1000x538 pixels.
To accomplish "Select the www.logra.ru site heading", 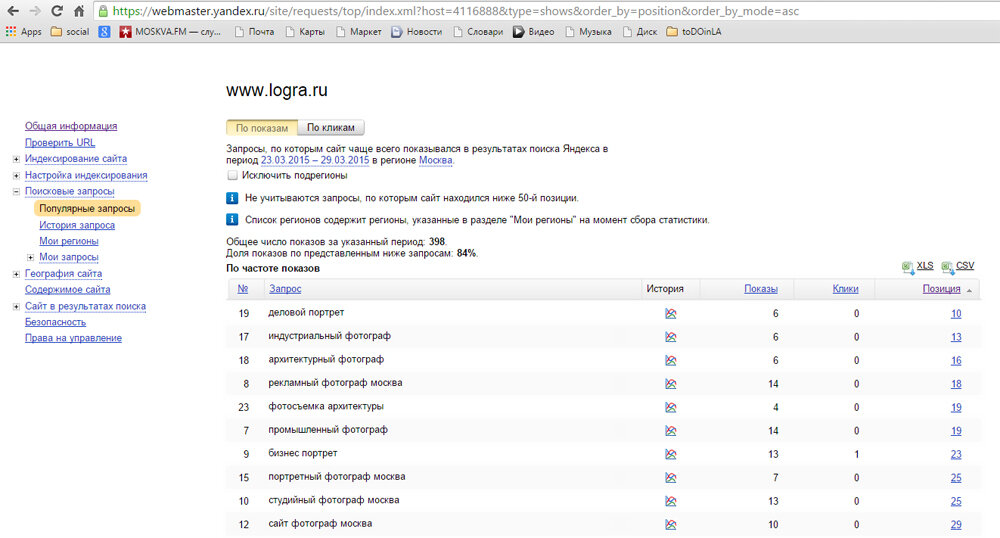I will tap(277, 91).
